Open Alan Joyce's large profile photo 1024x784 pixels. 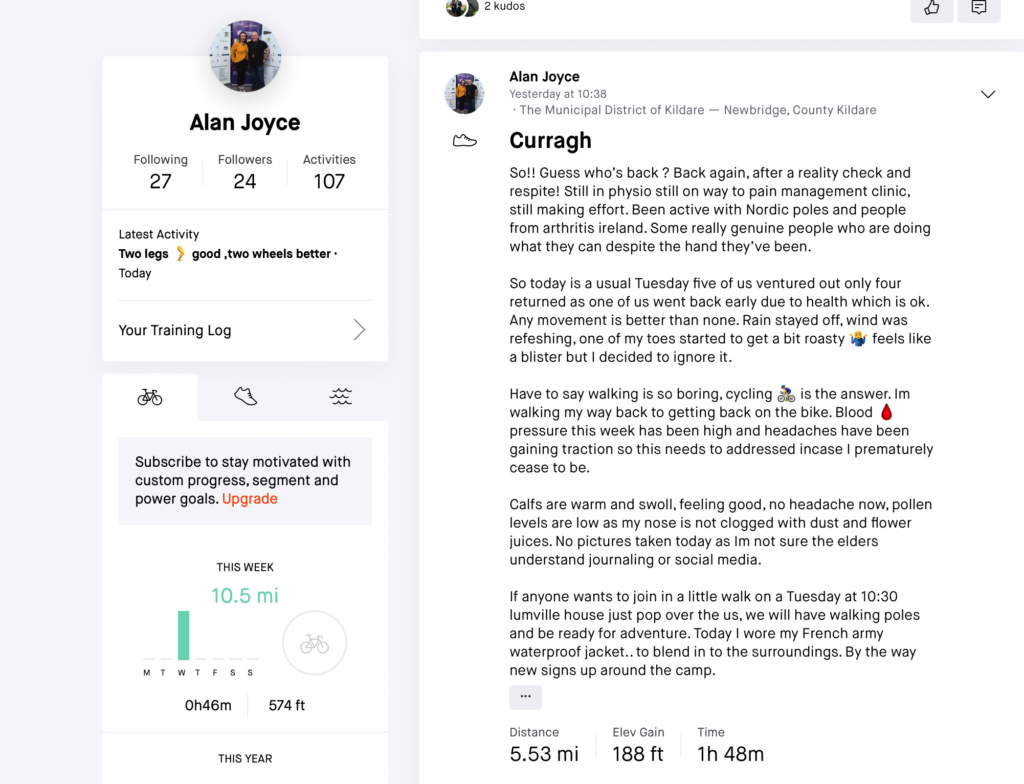246,56
